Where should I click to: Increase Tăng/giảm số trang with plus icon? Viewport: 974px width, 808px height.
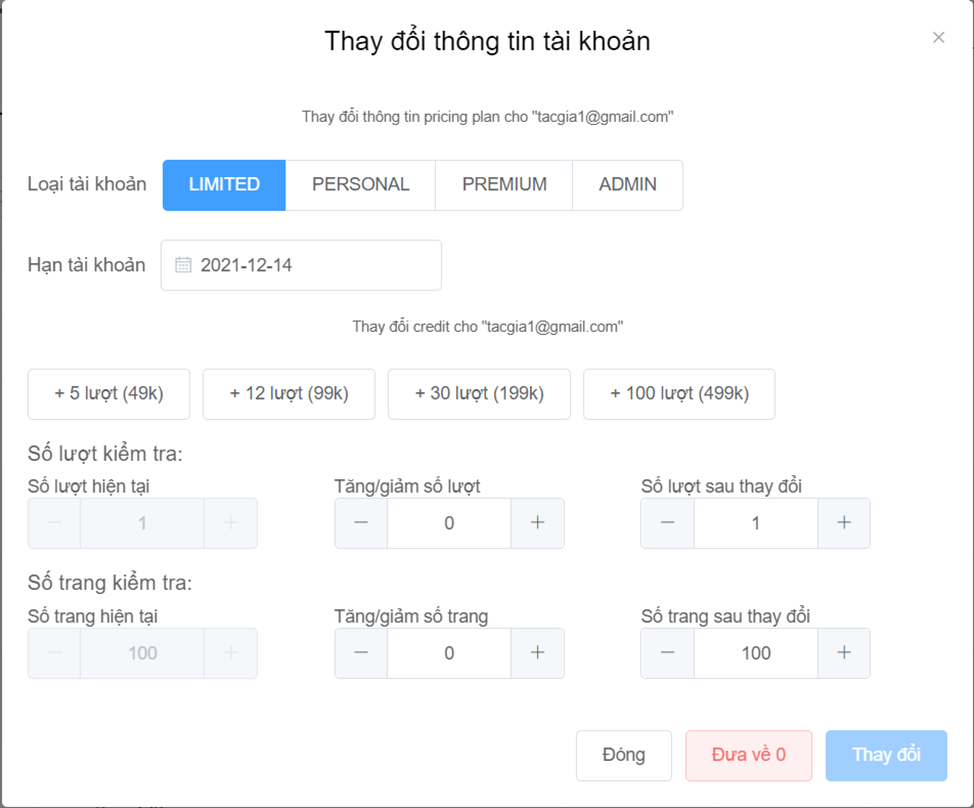coord(538,653)
